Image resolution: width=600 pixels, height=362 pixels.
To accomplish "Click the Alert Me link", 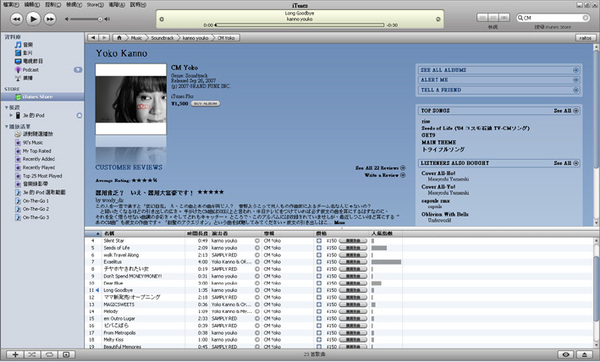I will point(499,80).
